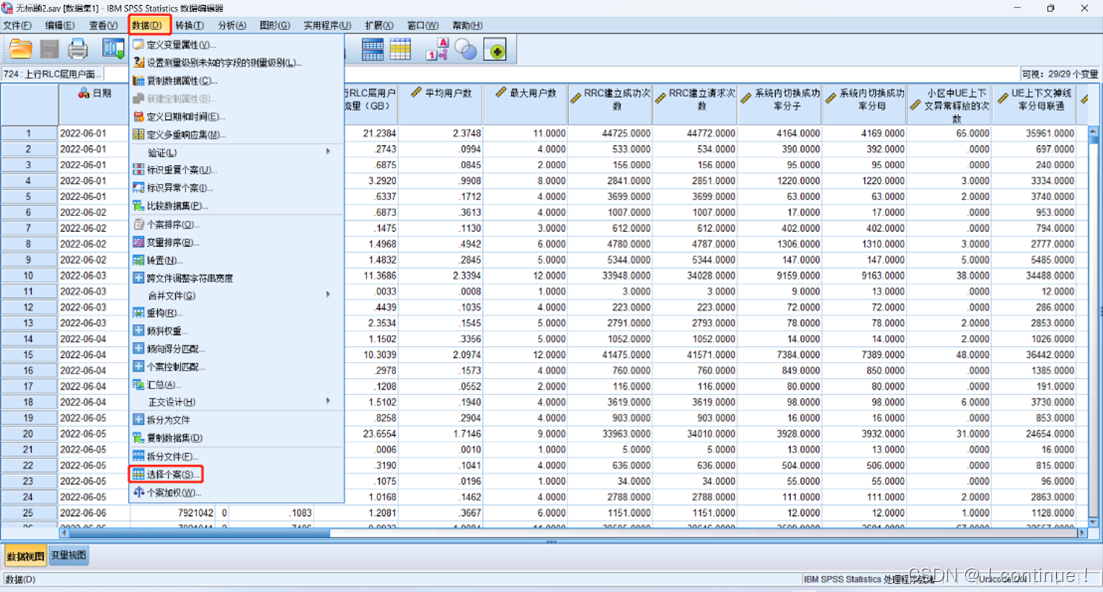The image size is (1103, 592).
Task: Click the nominal icon beside 日期 header
Action: click(84, 93)
